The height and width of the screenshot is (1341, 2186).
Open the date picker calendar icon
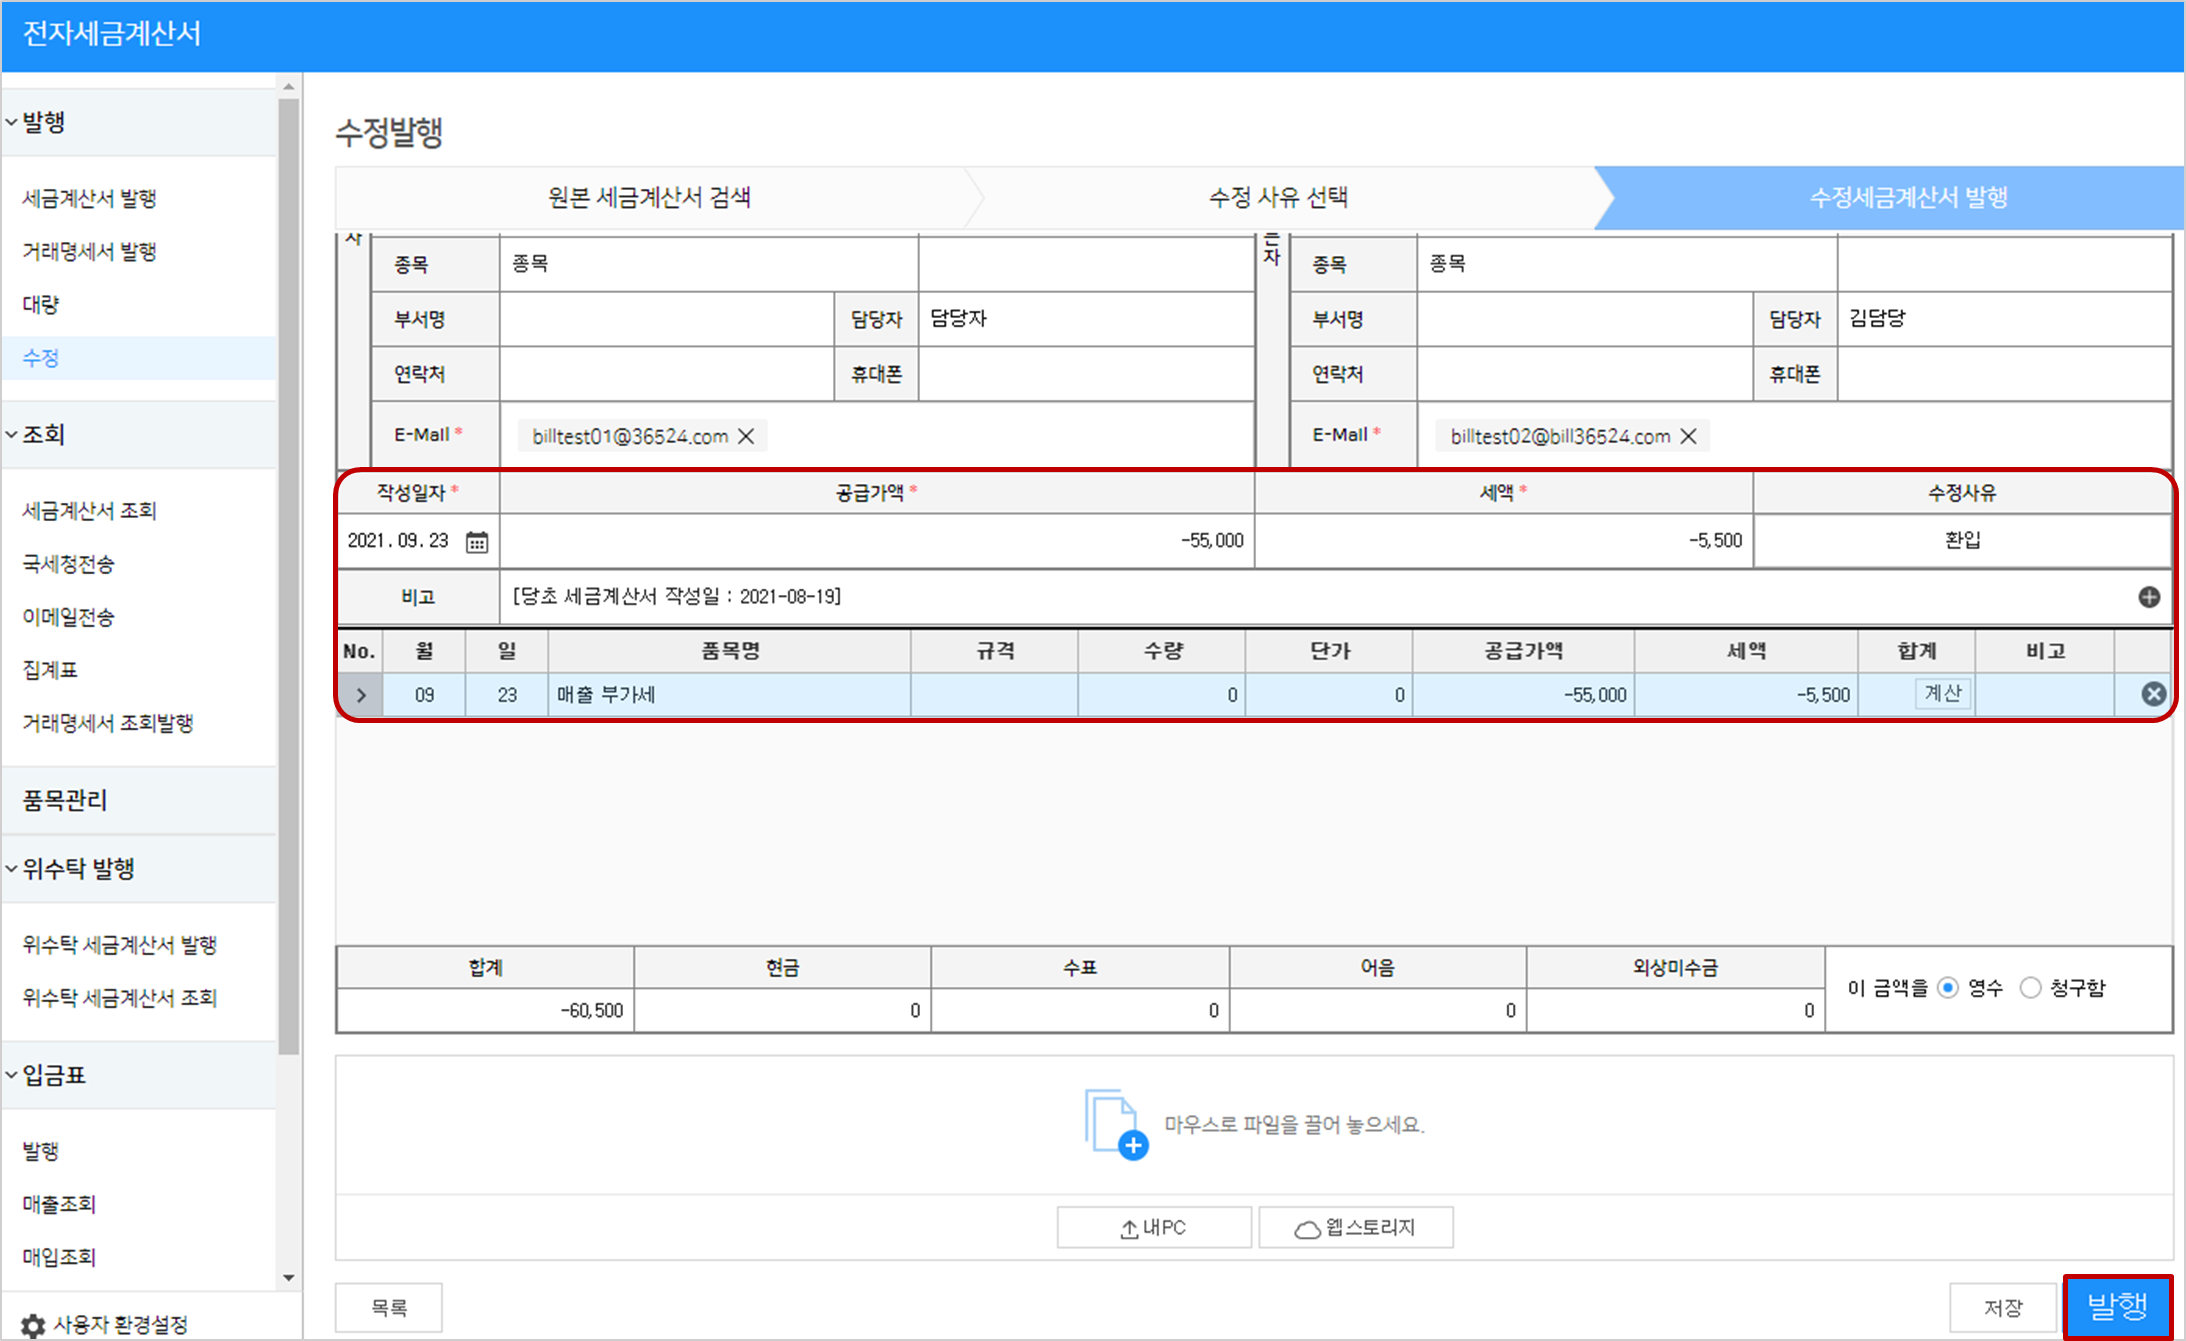coord(477,542)
